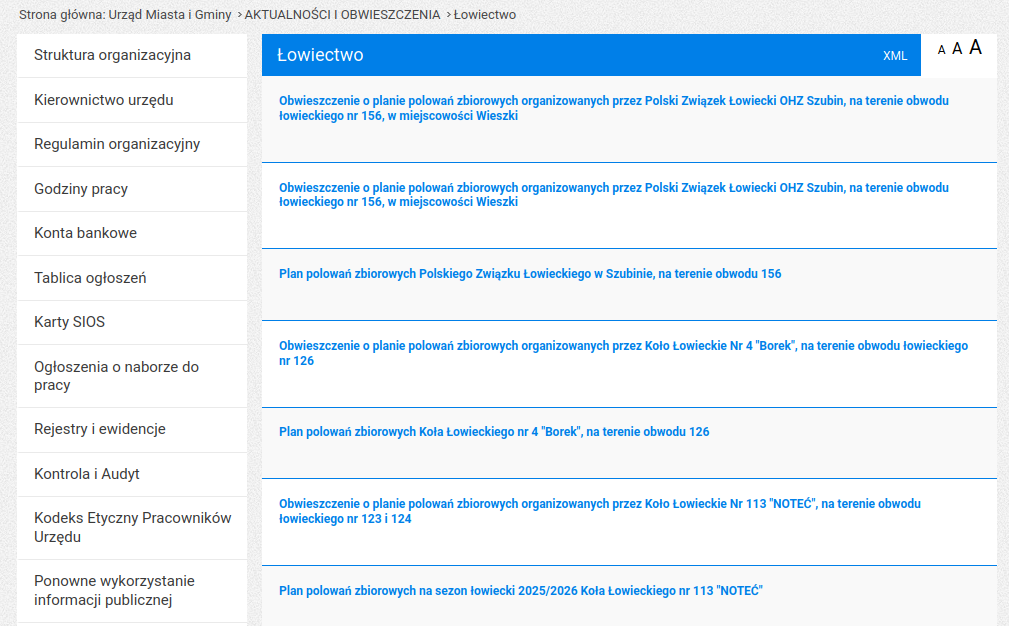Go to Strona główna breadcrumb link
The image size is (1009, 626).
tap(125, 15)
